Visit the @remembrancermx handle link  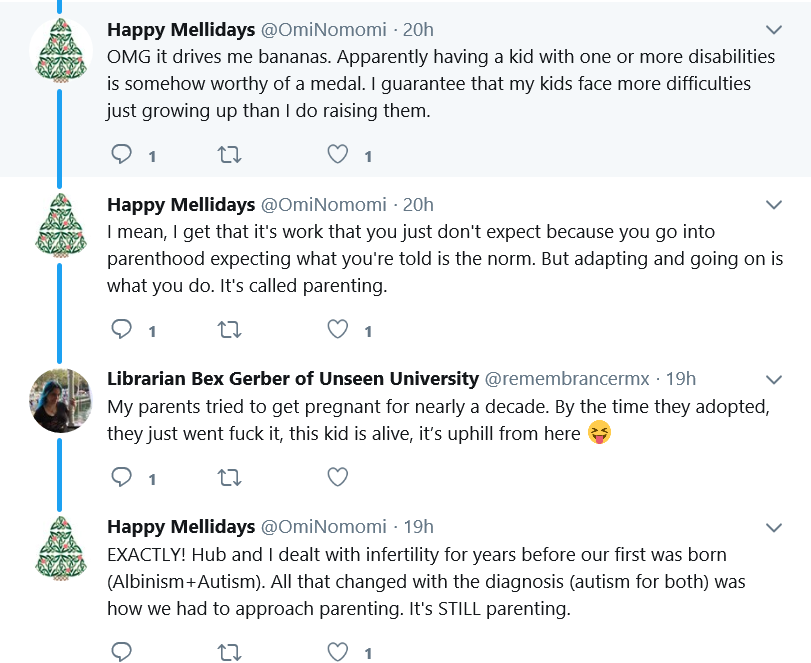567,379
